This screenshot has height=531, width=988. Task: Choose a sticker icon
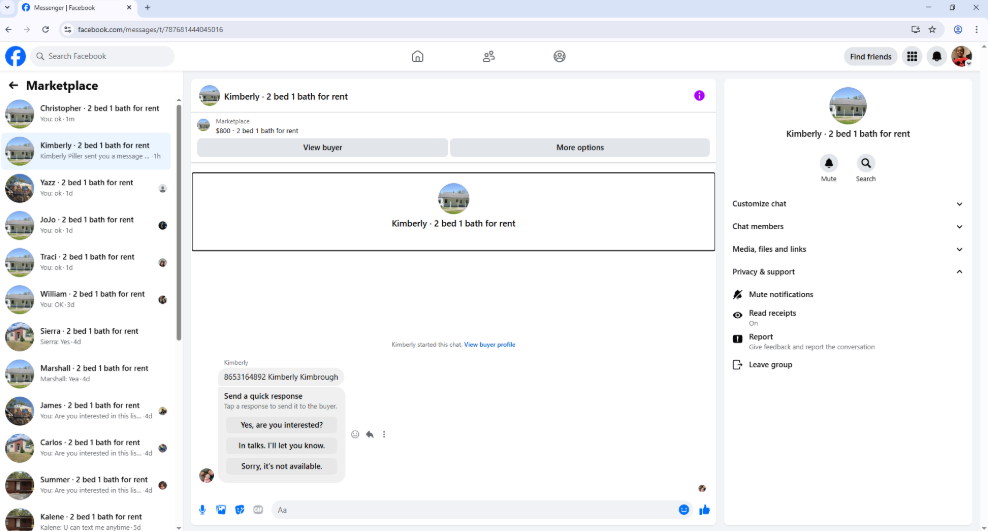(x=239, y=510)
